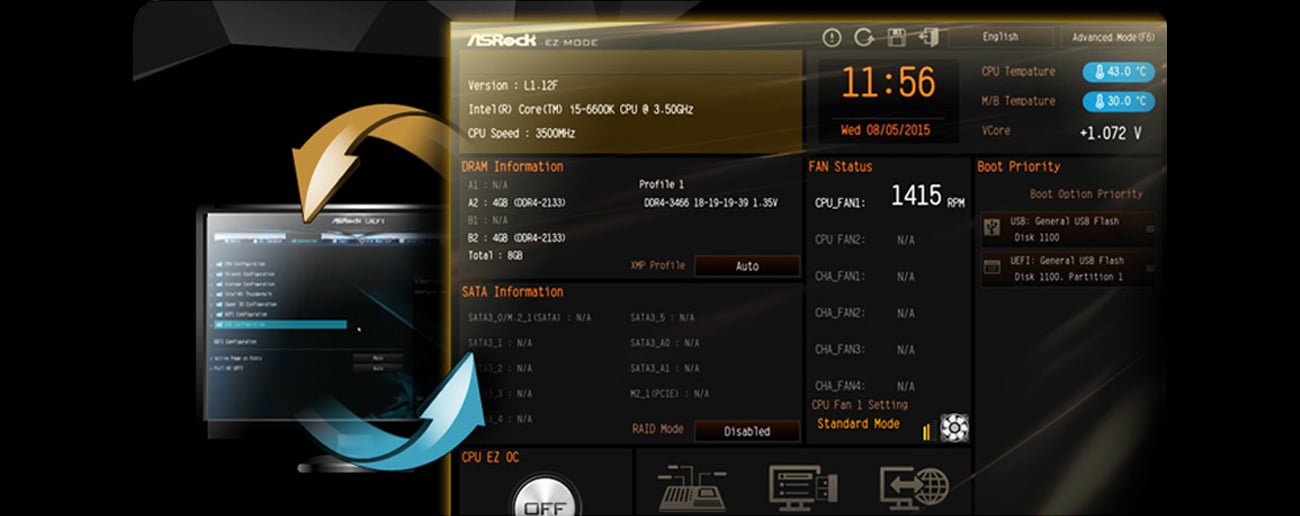Open the English language selector
Viewport: 1300px width, 516px height.
point(1001,38)
